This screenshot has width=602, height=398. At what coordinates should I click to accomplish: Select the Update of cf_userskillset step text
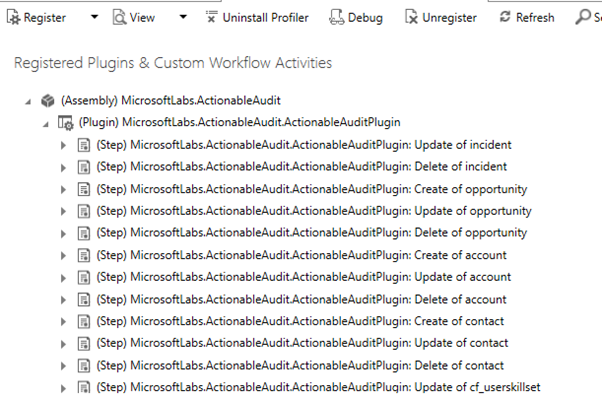(x=318, y=387)
